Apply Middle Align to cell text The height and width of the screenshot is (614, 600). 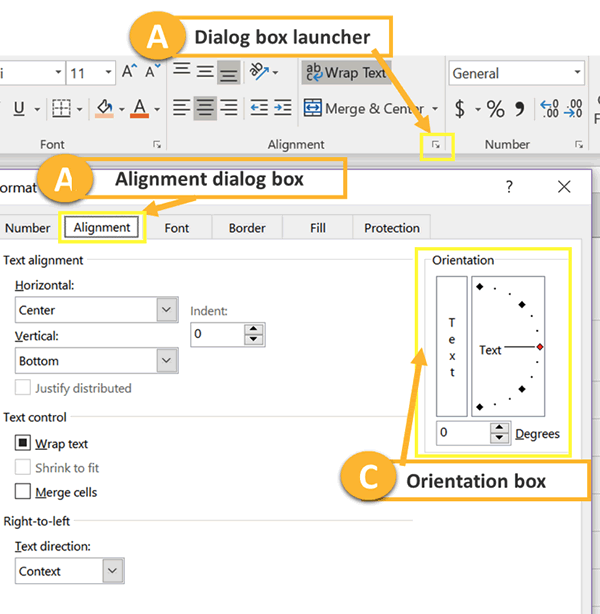point(205,72)
